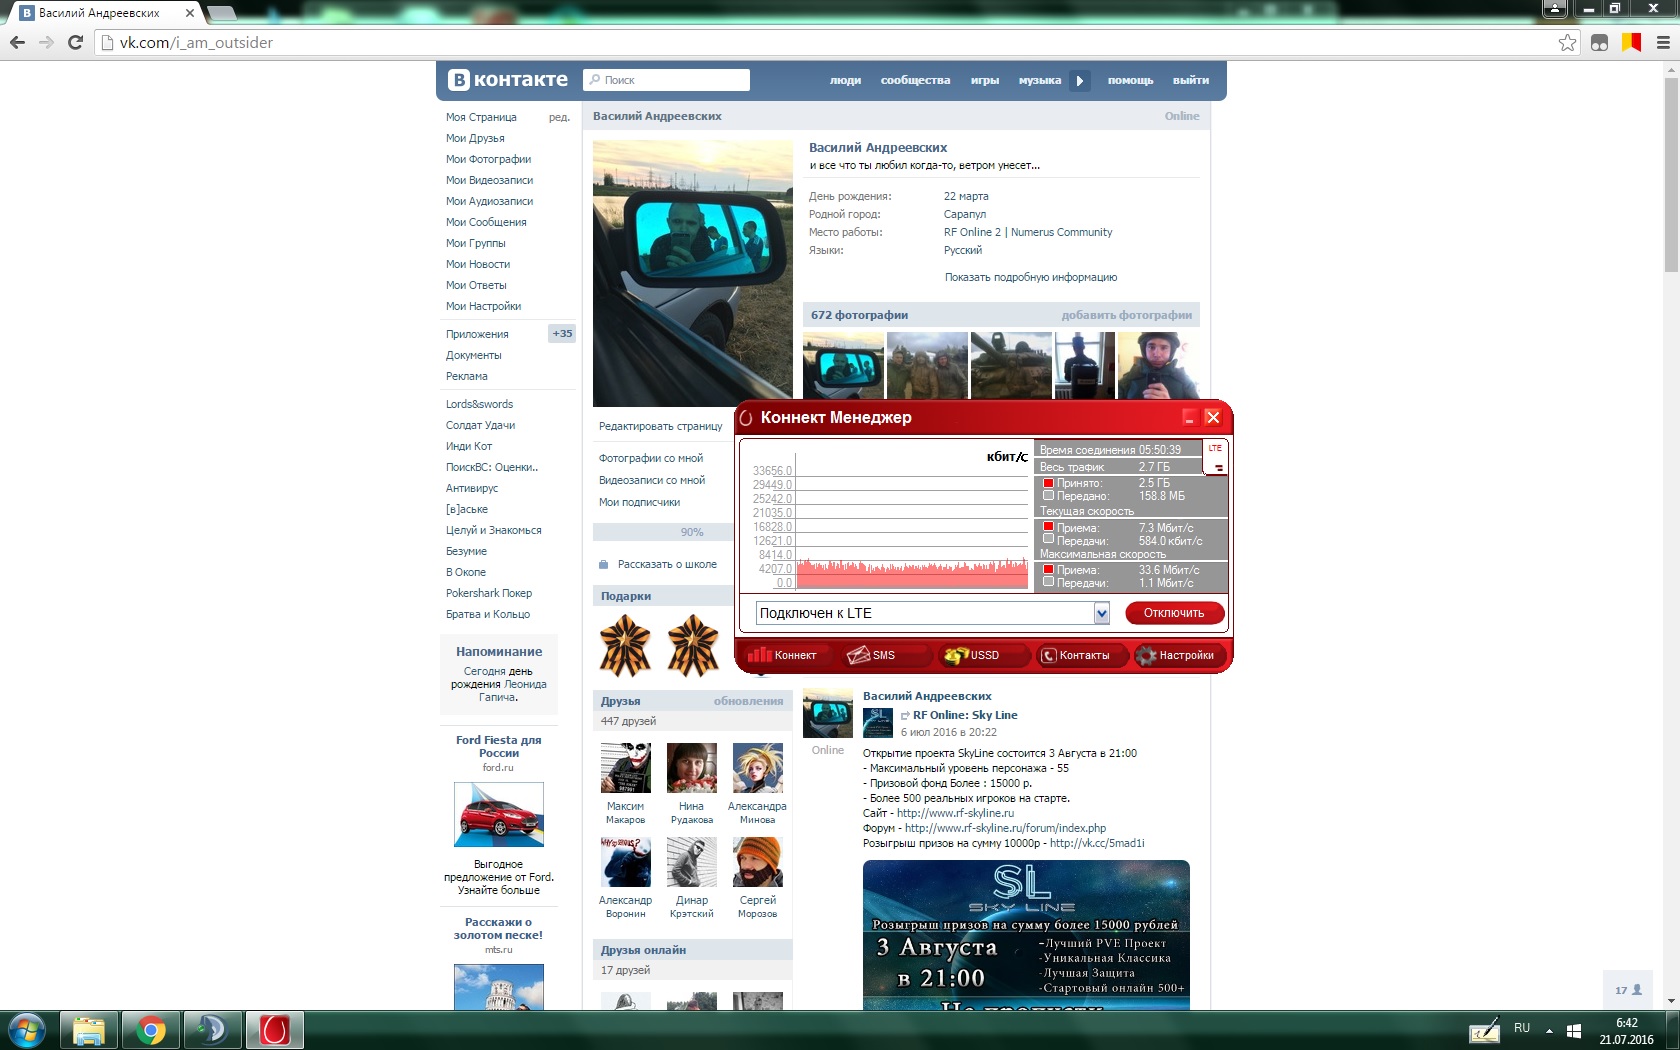Reload the page with the refresh icon
Viewport: 1680px width, 1050px height.
75,42
